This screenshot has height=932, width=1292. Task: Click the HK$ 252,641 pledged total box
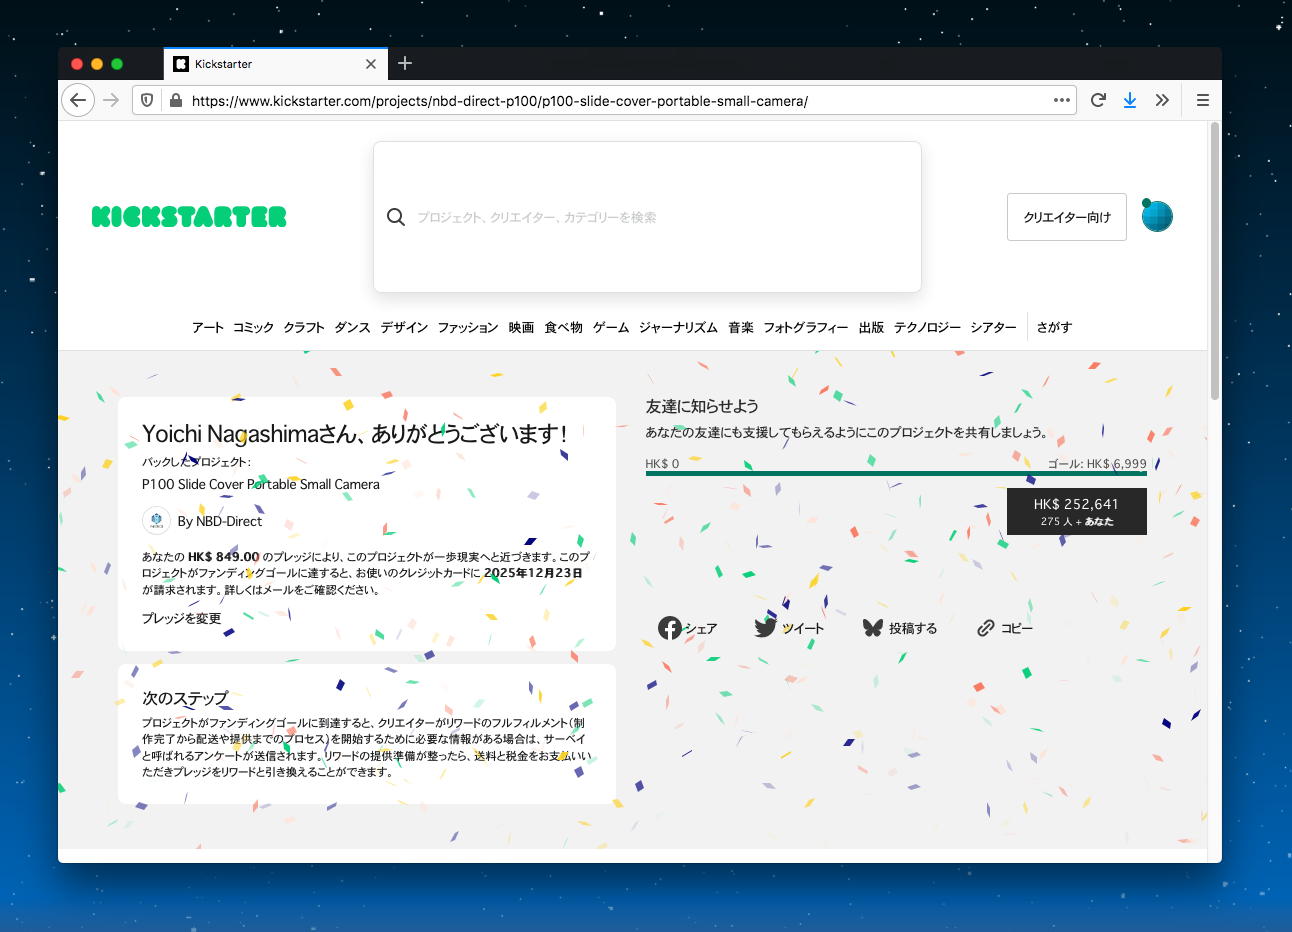pos(1076,511)
